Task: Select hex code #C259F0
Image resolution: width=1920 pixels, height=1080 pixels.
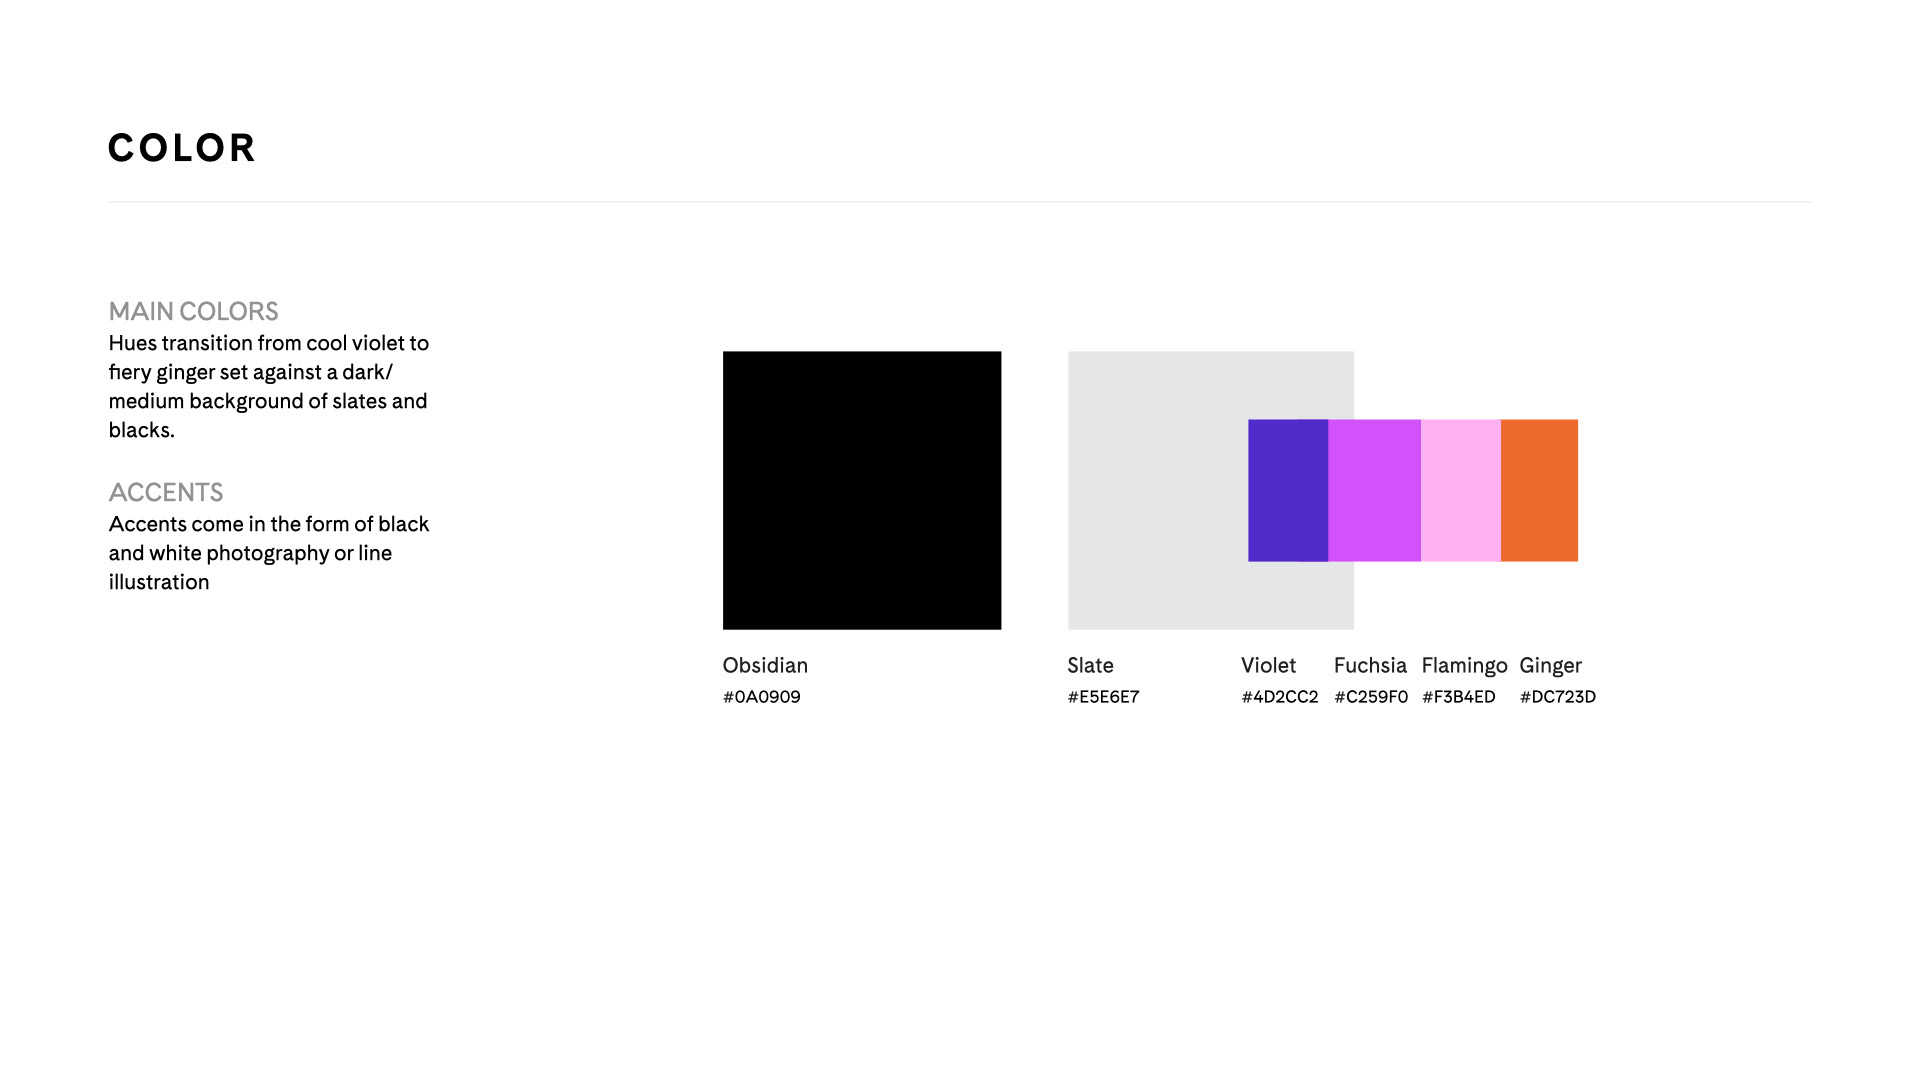Action: pyautogui.click(x=1370, y=697)
